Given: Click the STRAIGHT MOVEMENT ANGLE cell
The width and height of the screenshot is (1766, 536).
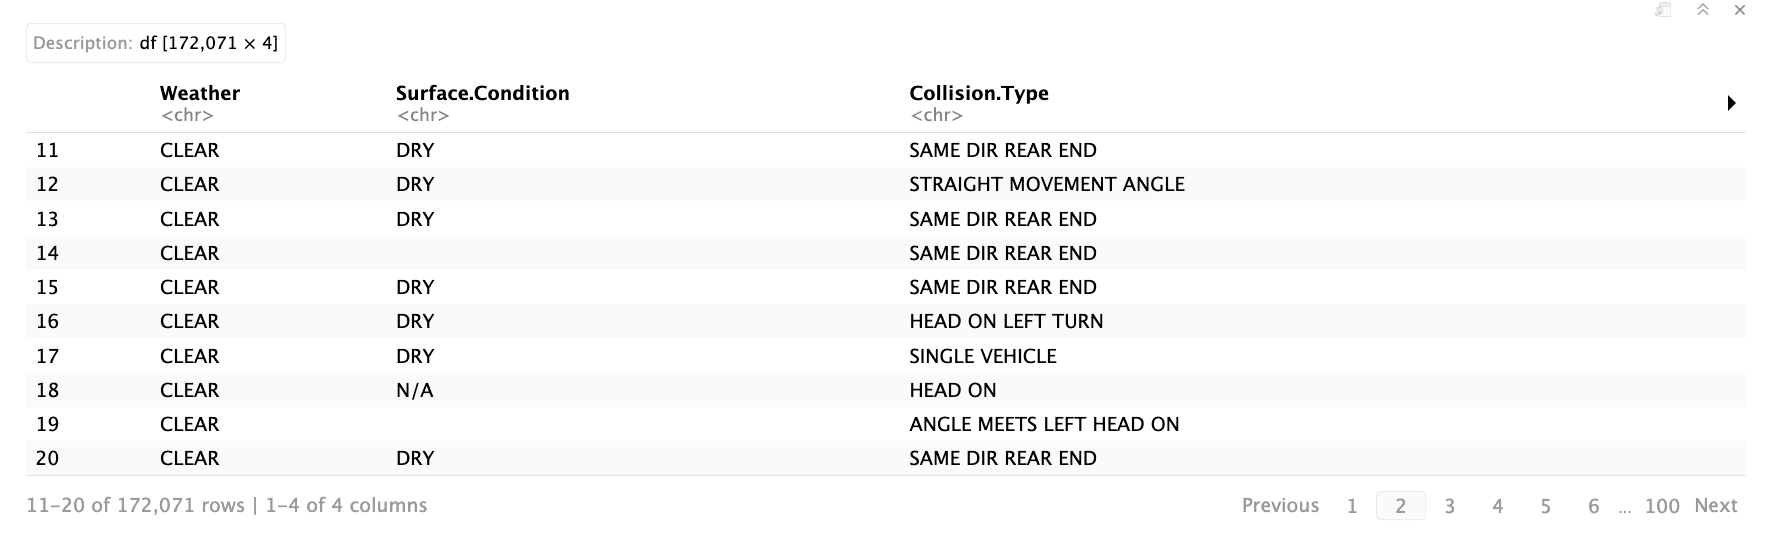Looking at the screenshot, I should coord(1047,184).
